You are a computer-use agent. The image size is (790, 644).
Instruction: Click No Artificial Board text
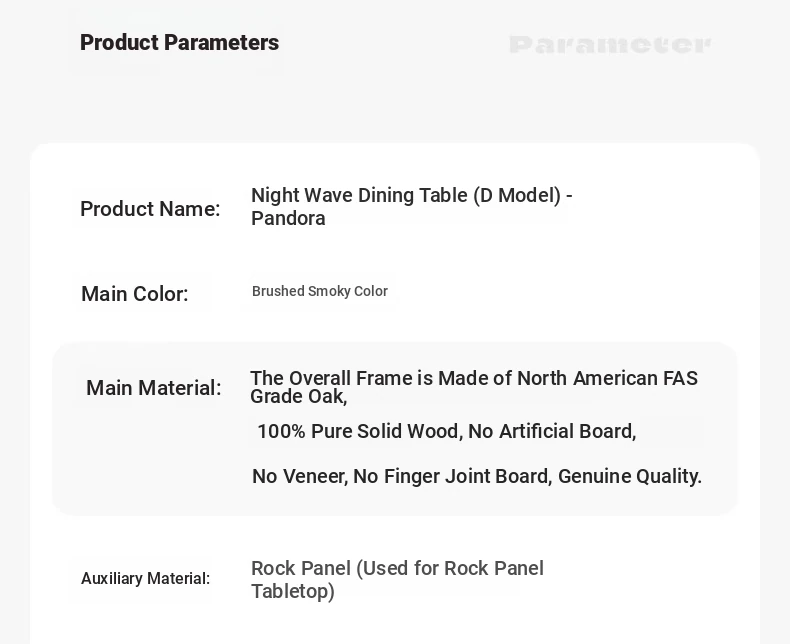(552, 431)
